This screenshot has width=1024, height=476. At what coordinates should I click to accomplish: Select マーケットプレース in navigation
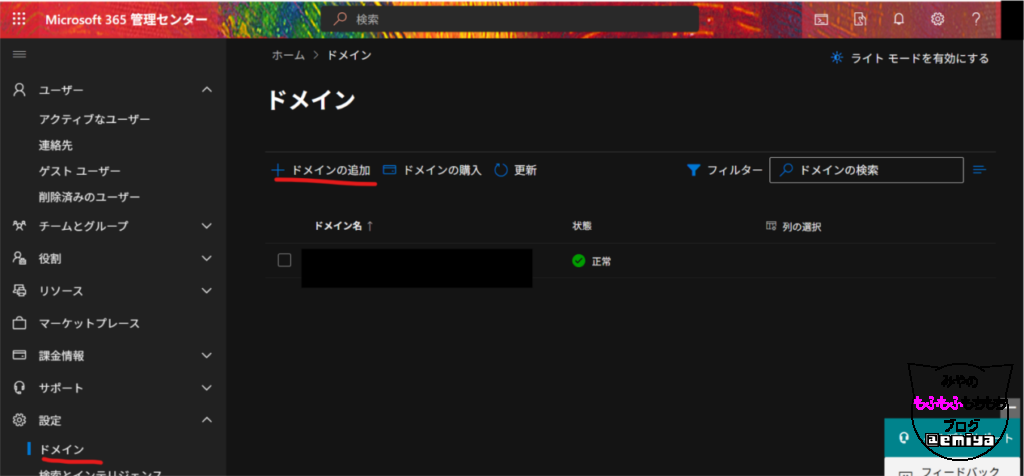pos(89,323)
